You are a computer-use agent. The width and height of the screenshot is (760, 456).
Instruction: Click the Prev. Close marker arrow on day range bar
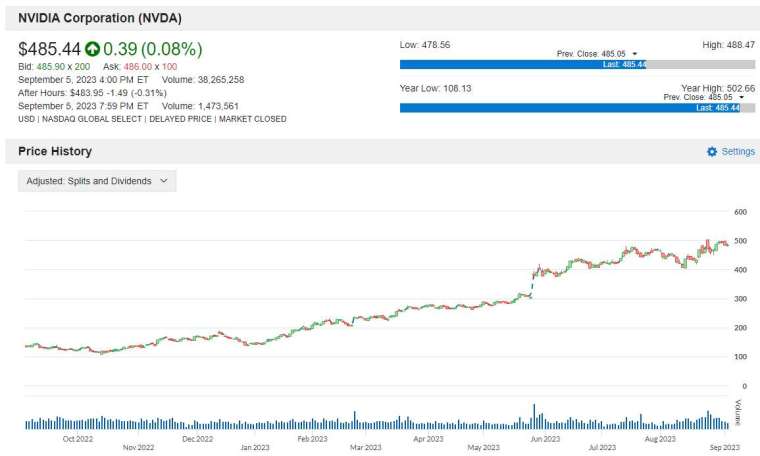pyautogui.click(x=635, y=54)
